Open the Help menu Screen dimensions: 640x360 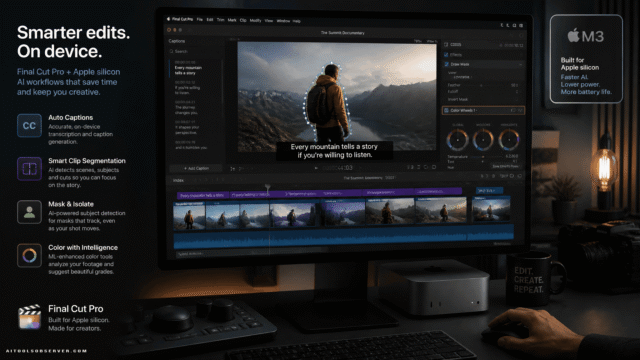tap(297, 21)
